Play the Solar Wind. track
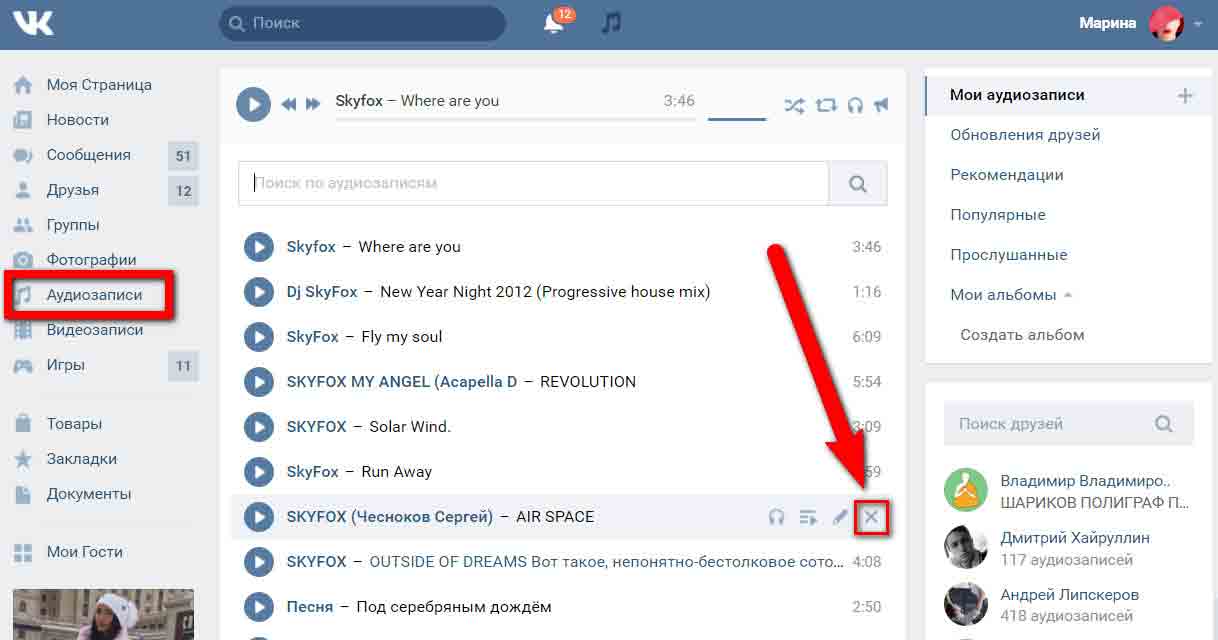 pos(259,427)
